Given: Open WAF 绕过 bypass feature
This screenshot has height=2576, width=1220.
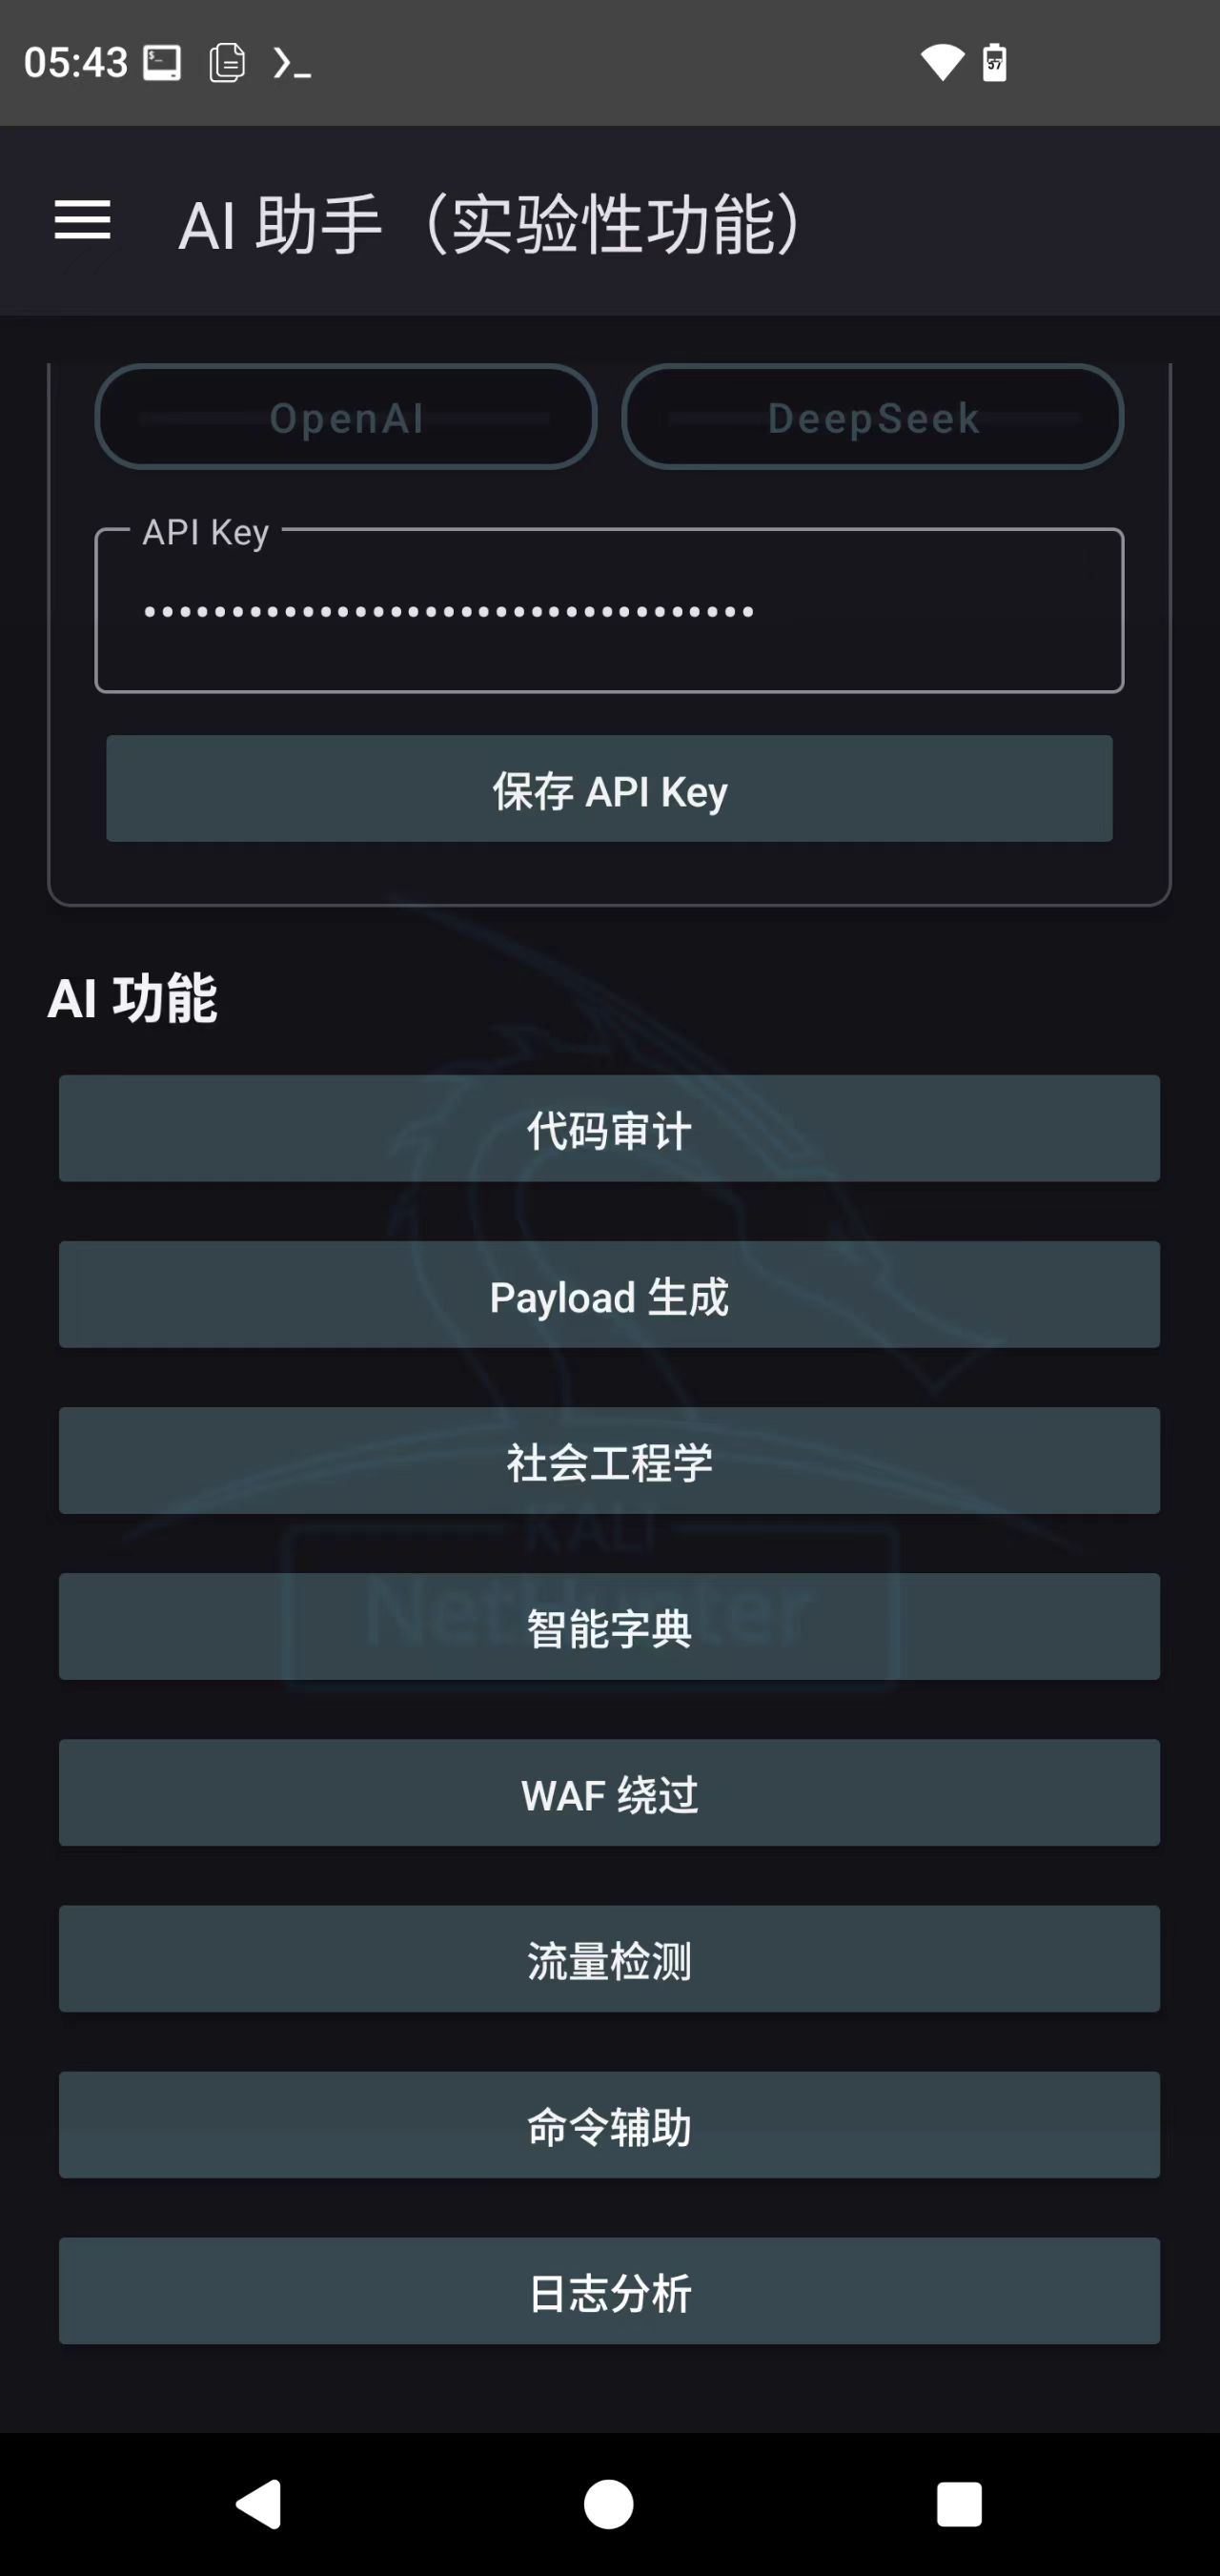Looking at the screenshot, I should pyautogui.click(x=609, y=1793).
